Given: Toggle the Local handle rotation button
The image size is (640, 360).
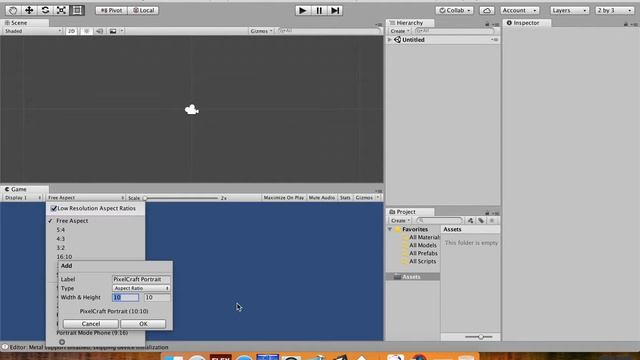Looking at the screenshot, I should click(143, 10).
